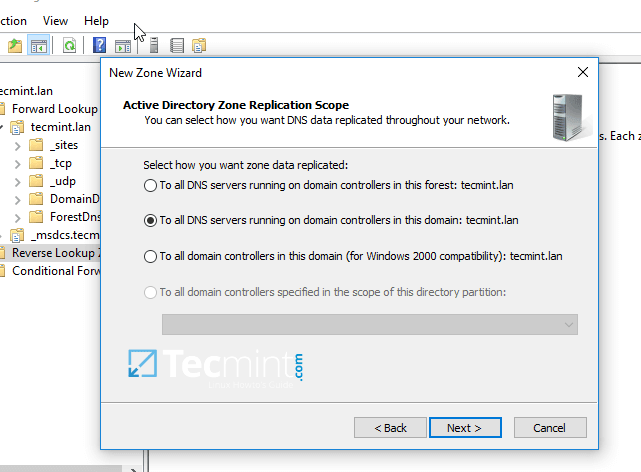The image size is (641, 472).
Task: Expand the _tcp folder node
Action: [17, 163]
